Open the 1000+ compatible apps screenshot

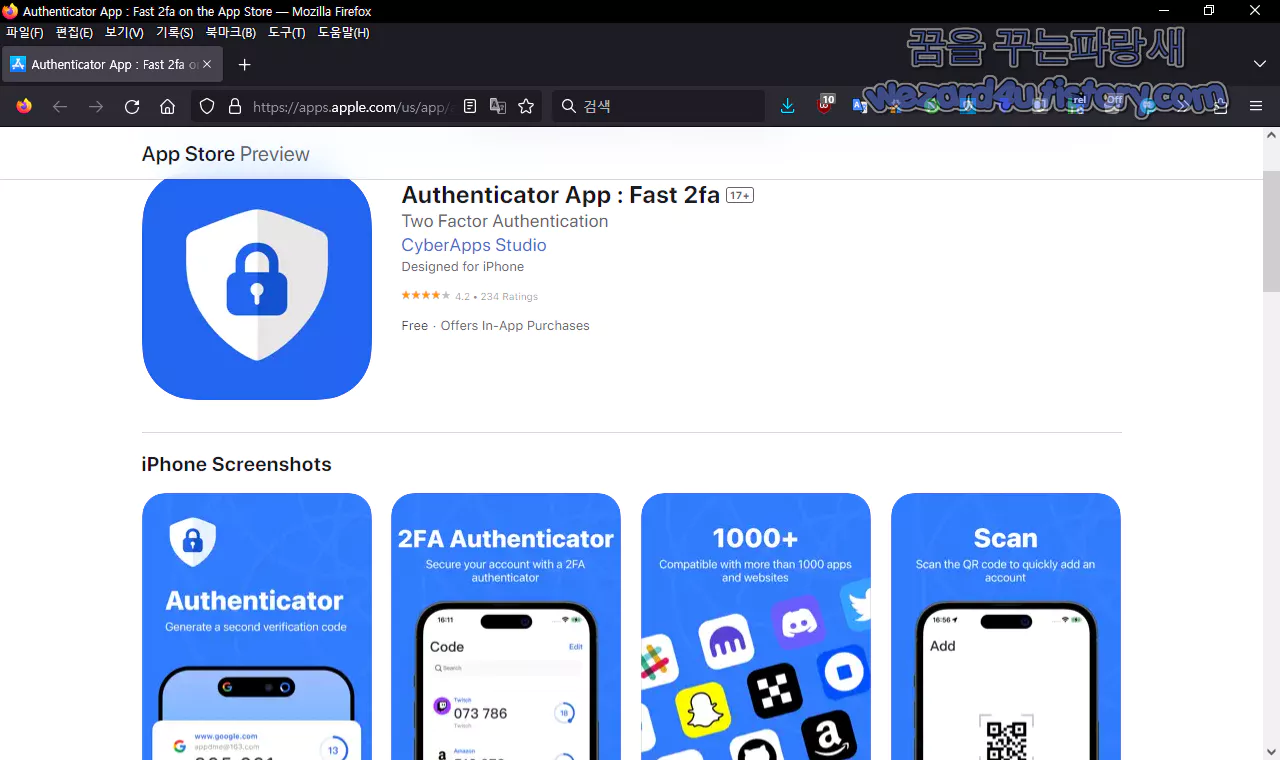pos(756,626)
